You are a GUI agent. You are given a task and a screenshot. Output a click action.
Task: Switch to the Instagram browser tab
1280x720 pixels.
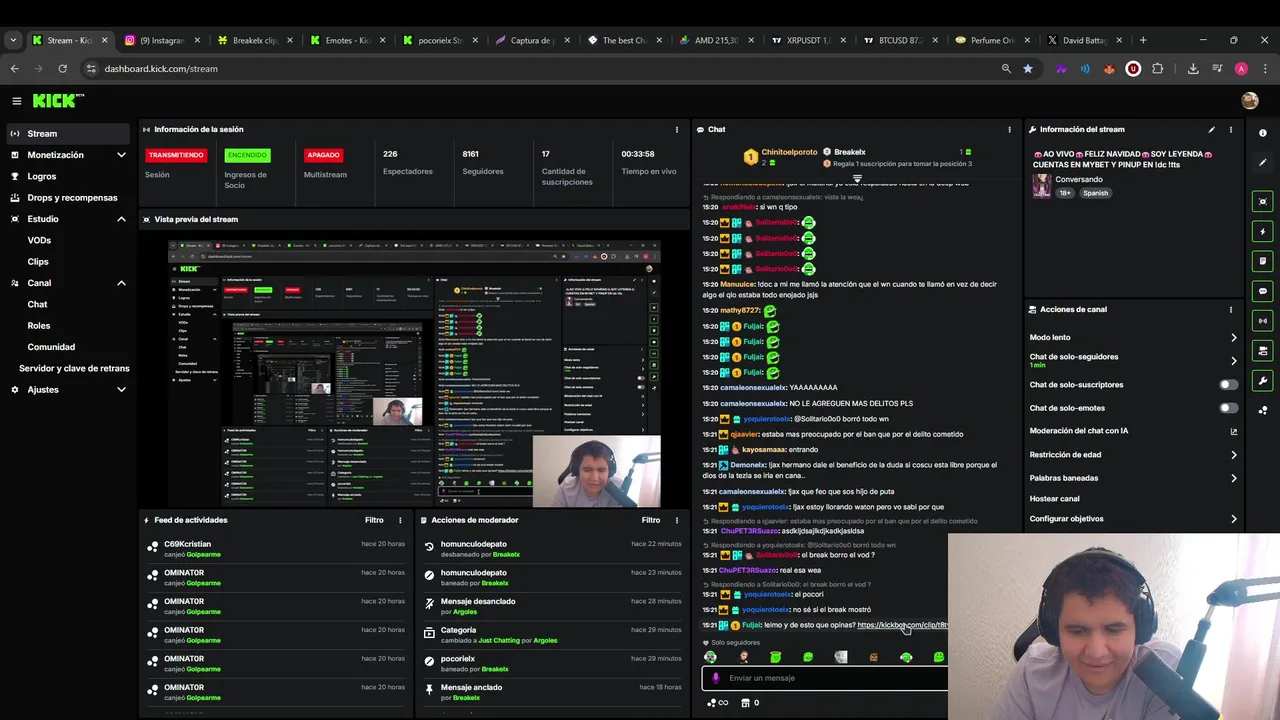click(x=163, y=40)
